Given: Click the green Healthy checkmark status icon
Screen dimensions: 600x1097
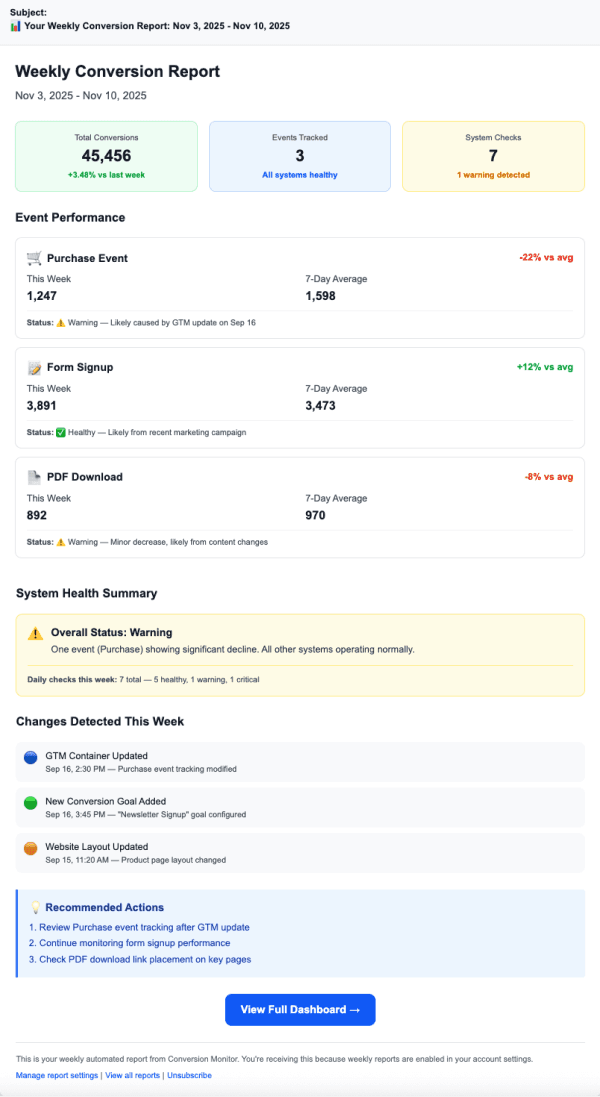Looking at the screenshot, I should click(60, 433).
